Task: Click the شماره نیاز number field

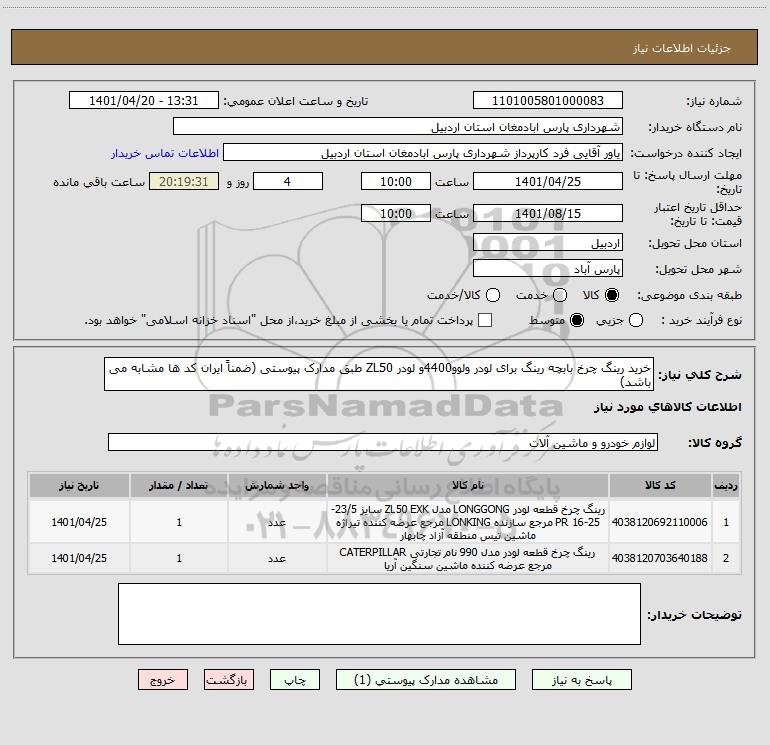Action: [548, 100]
